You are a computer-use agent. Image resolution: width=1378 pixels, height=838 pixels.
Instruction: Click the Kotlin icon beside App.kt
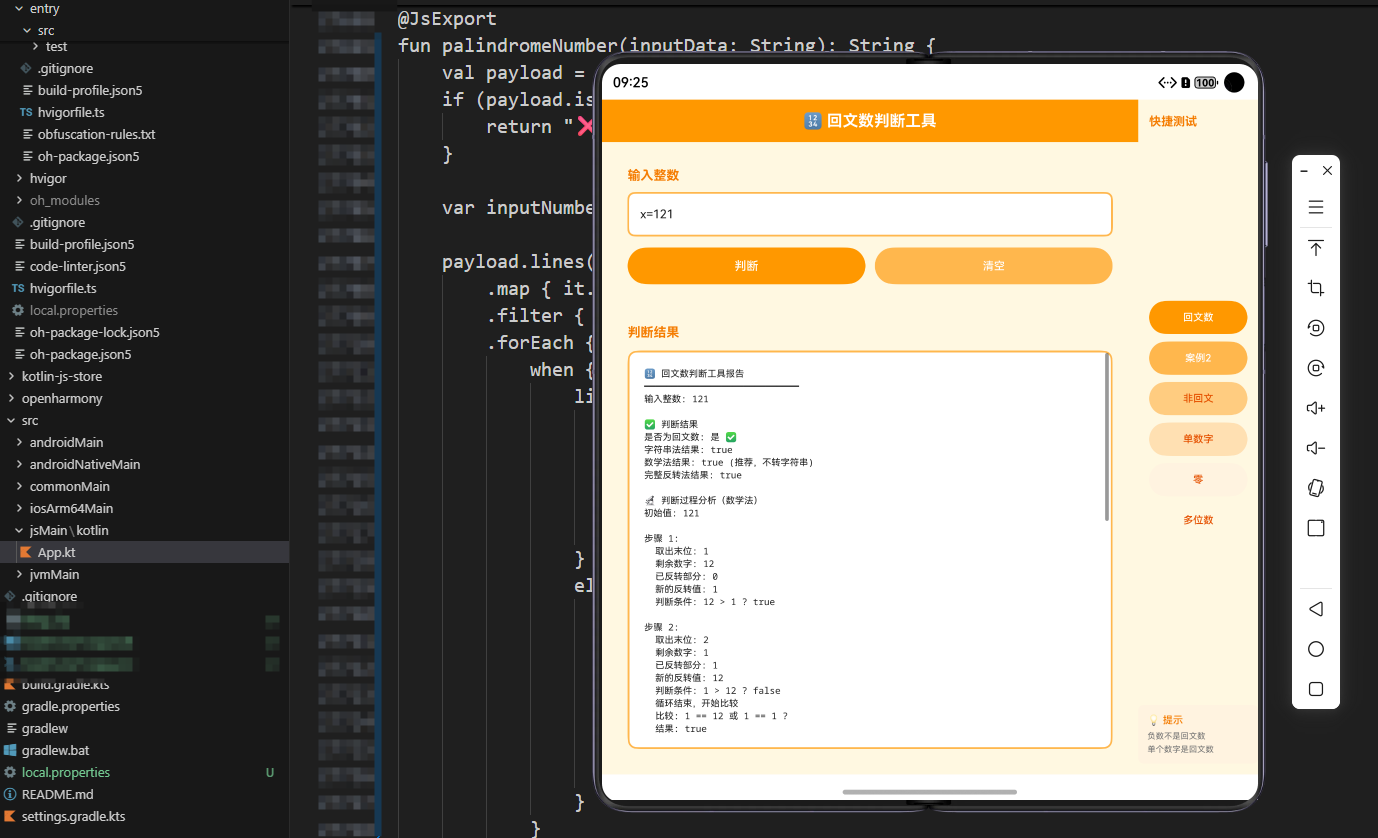25,552
